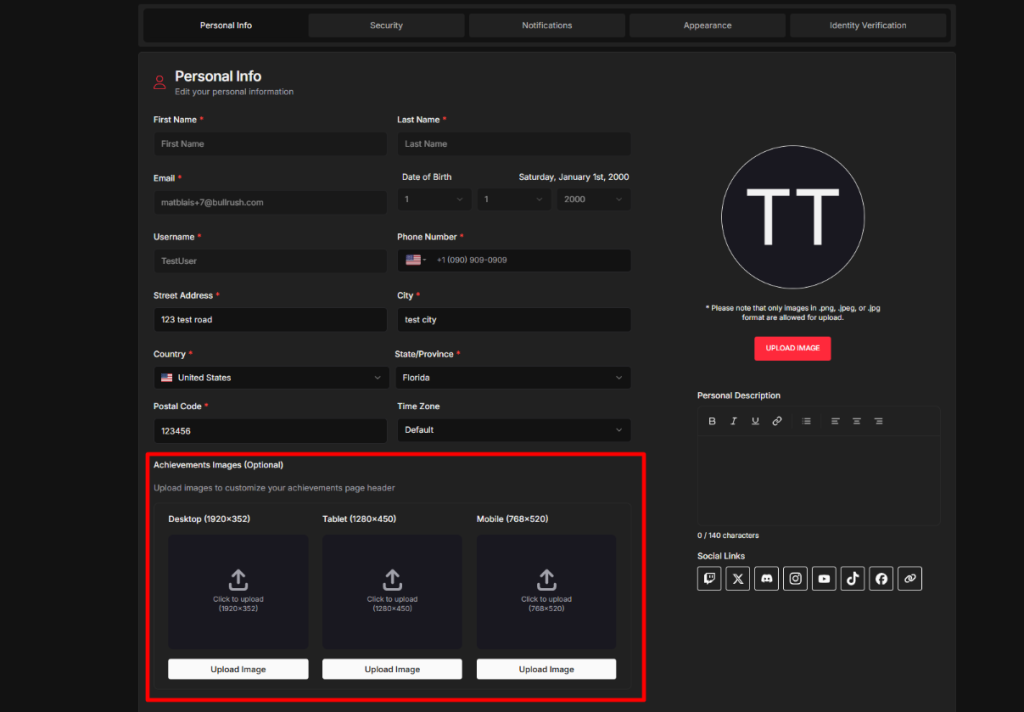
Task: Click the 0 / 140 characters counter
Action: (x=728, y=536)
